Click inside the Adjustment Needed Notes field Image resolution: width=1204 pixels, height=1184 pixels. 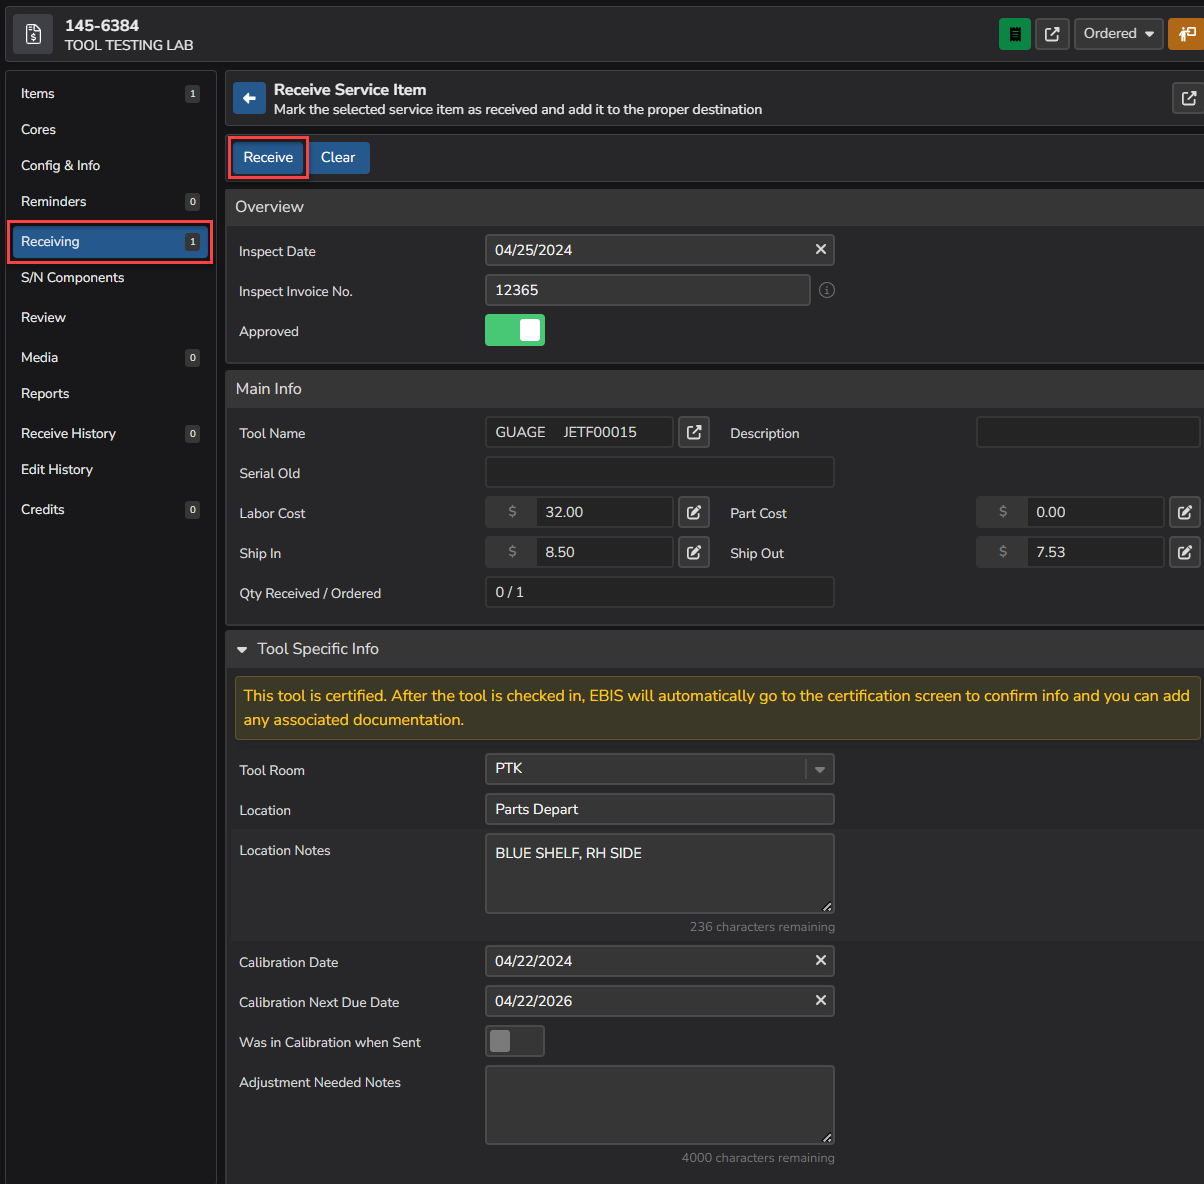coord(659,1104)
